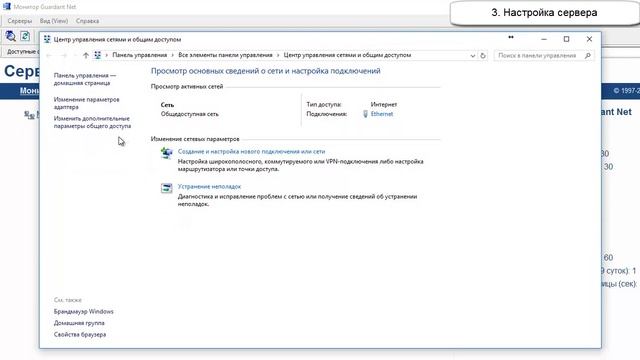This screenshot has height=360, width=640.
Task: Click the search magnifier icon
Action: pyautogui.click(x=588, y=56)
